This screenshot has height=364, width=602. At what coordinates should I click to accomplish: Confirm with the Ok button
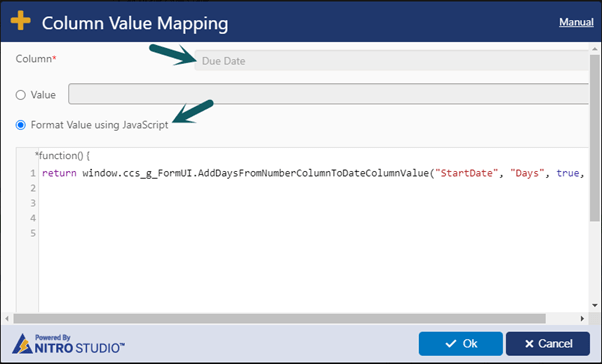coord(461,344)
